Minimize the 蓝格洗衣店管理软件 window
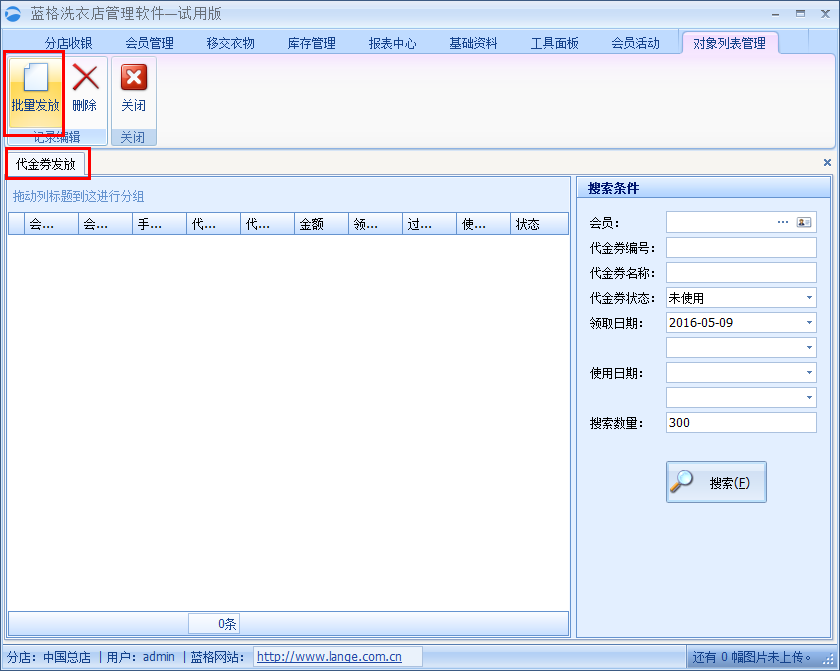This screenshot has width=840, height=671. pos(776,14)
